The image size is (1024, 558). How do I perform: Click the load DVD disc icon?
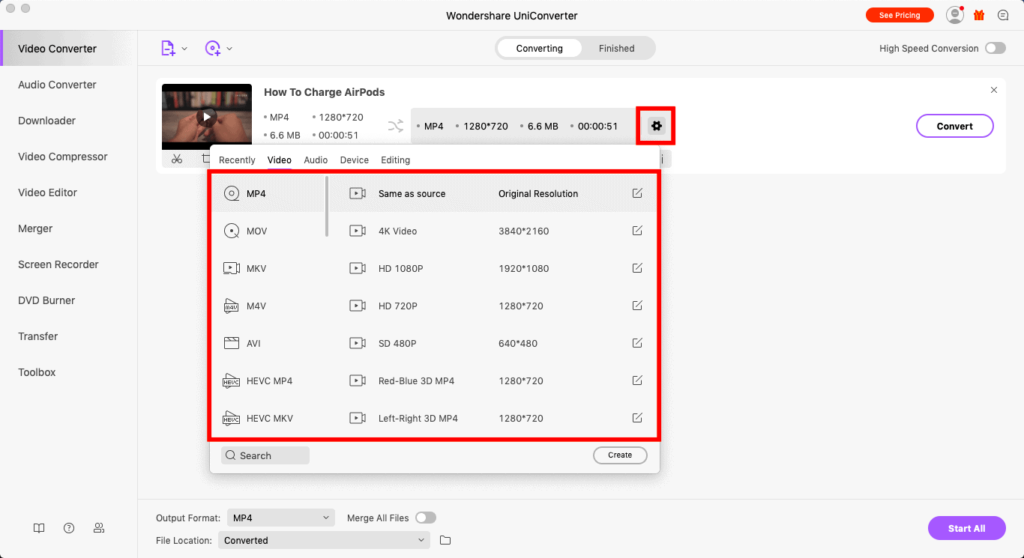point(212,48)
